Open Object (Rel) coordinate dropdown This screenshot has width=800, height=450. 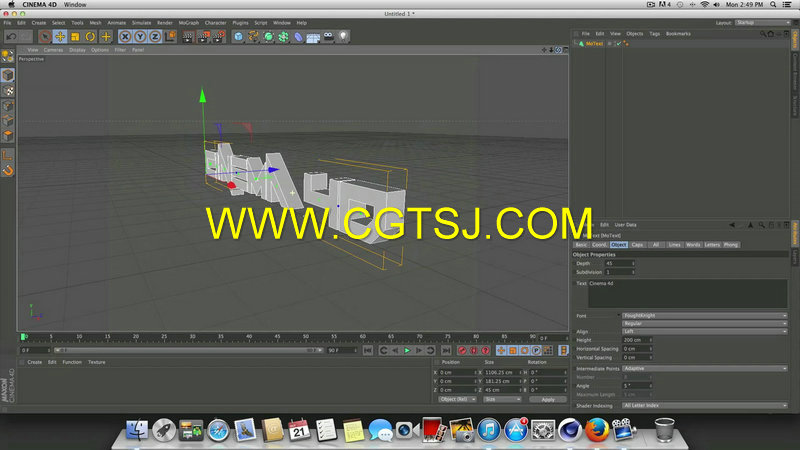coord(457,399)
